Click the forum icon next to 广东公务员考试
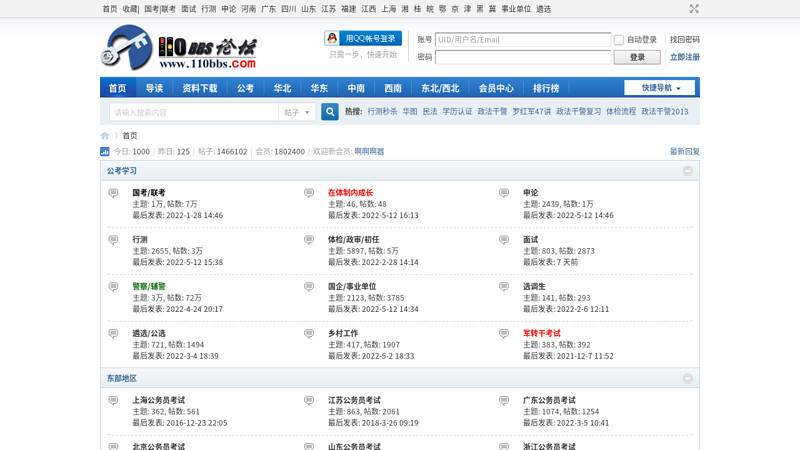This screenshot has width=800, height=450. (x=504, y=401)
